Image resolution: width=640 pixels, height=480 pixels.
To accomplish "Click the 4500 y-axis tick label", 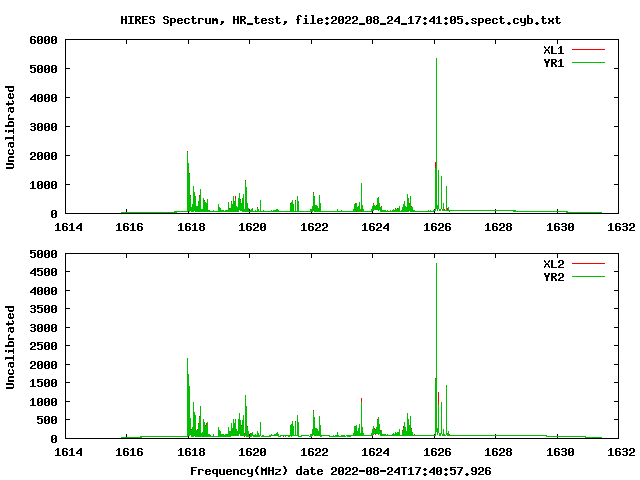I will click(x=43, y=272).
